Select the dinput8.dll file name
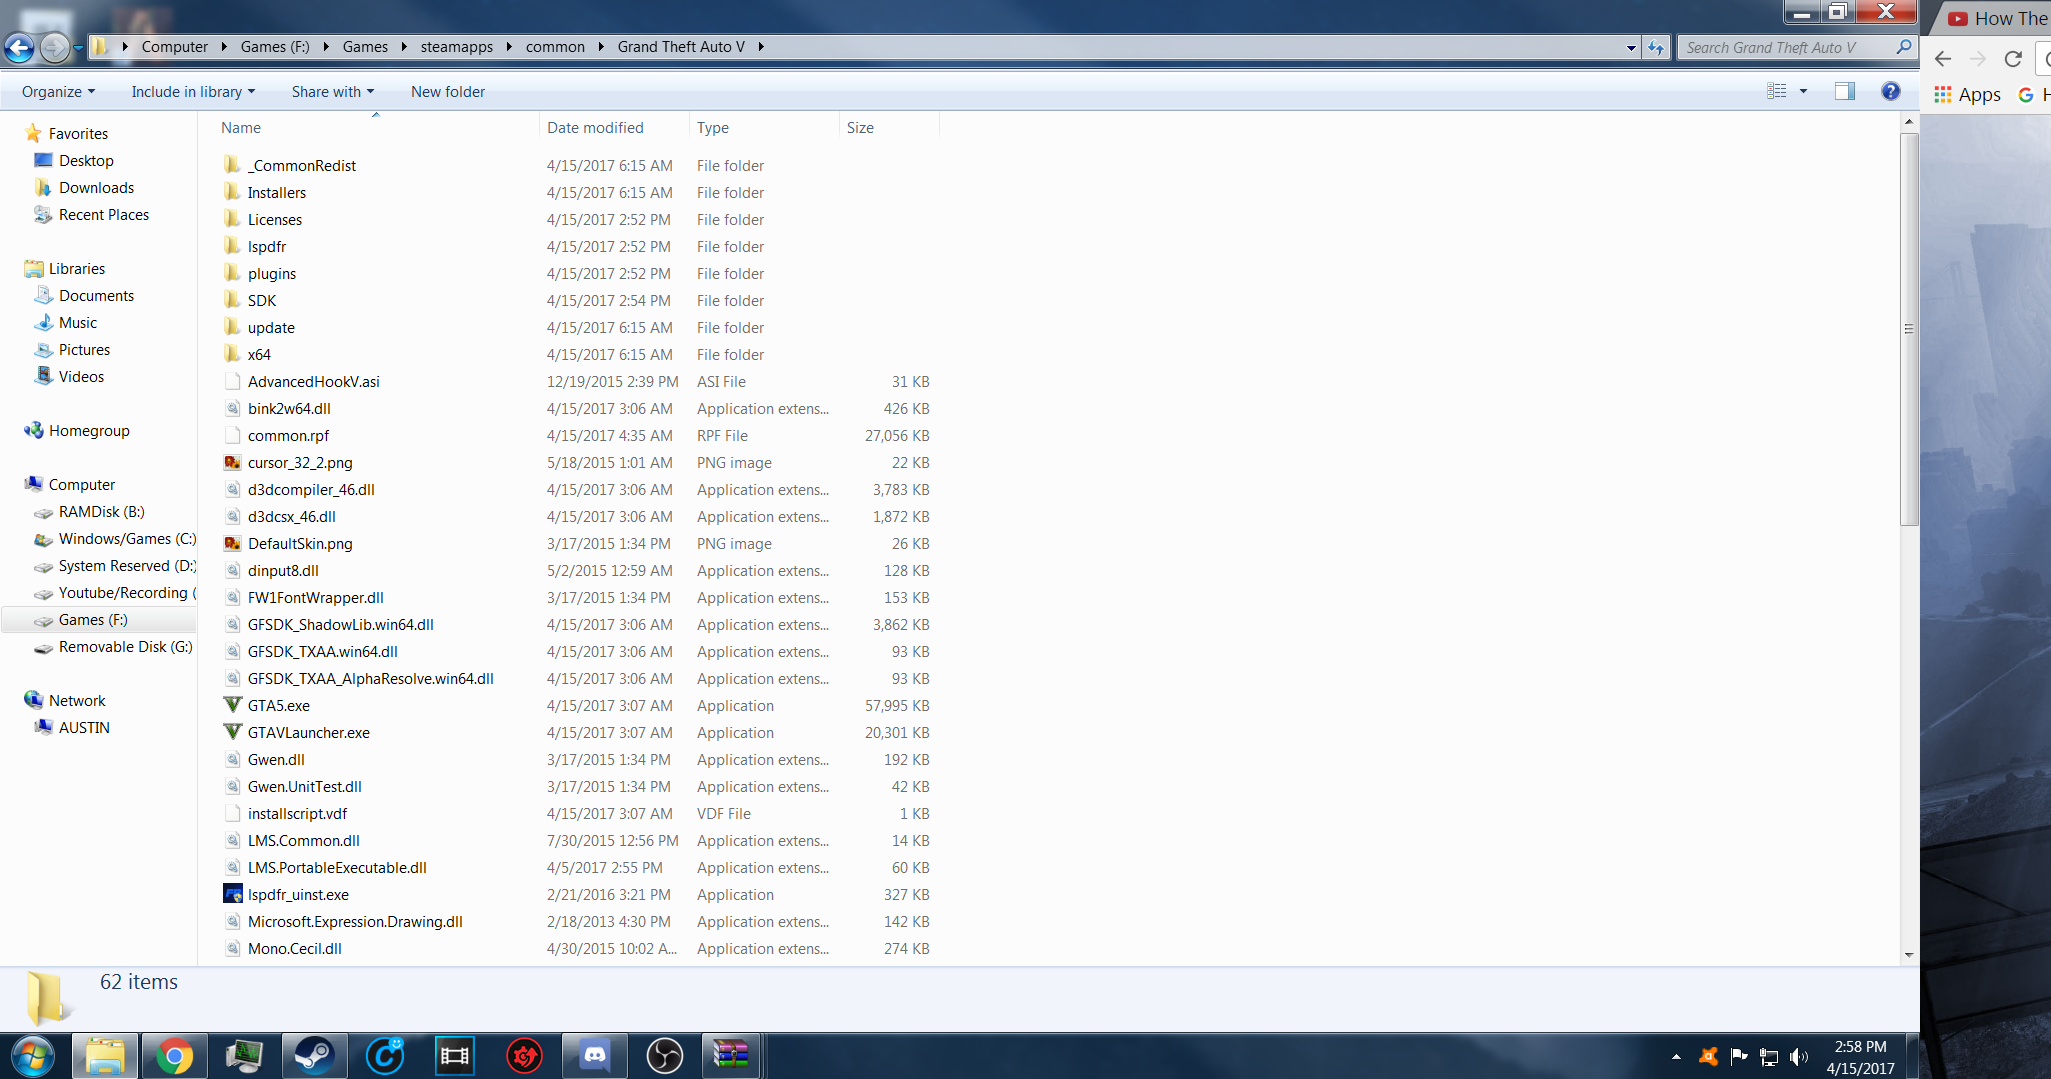Screen dimensions: 2051x1079 coord(283,571)
